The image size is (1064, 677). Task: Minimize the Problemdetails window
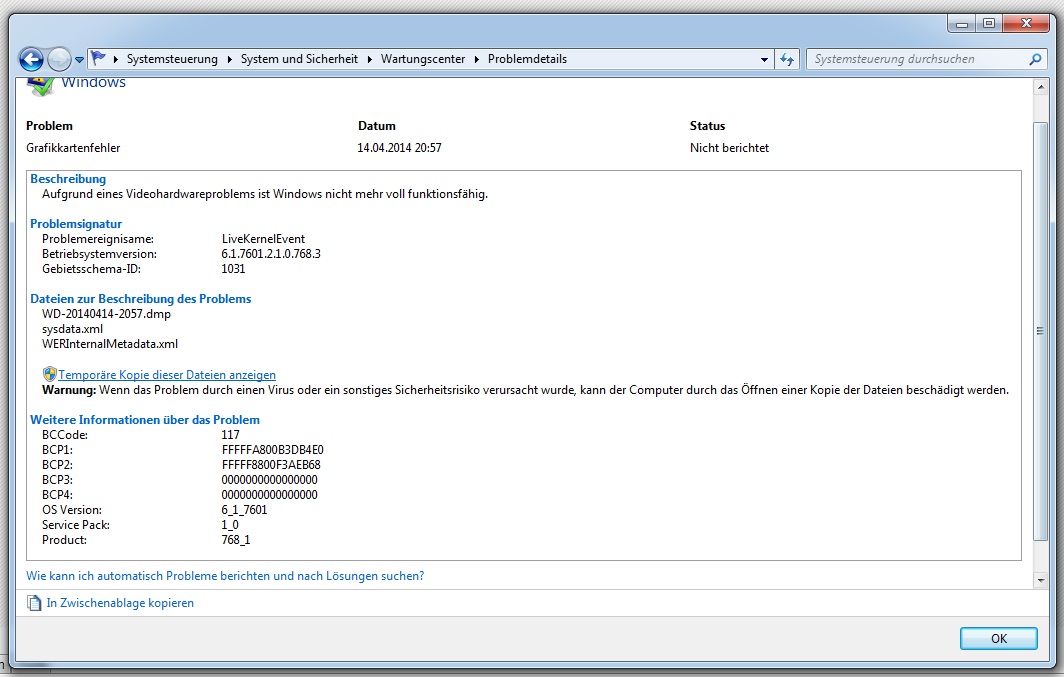click(x=962, y=24)
